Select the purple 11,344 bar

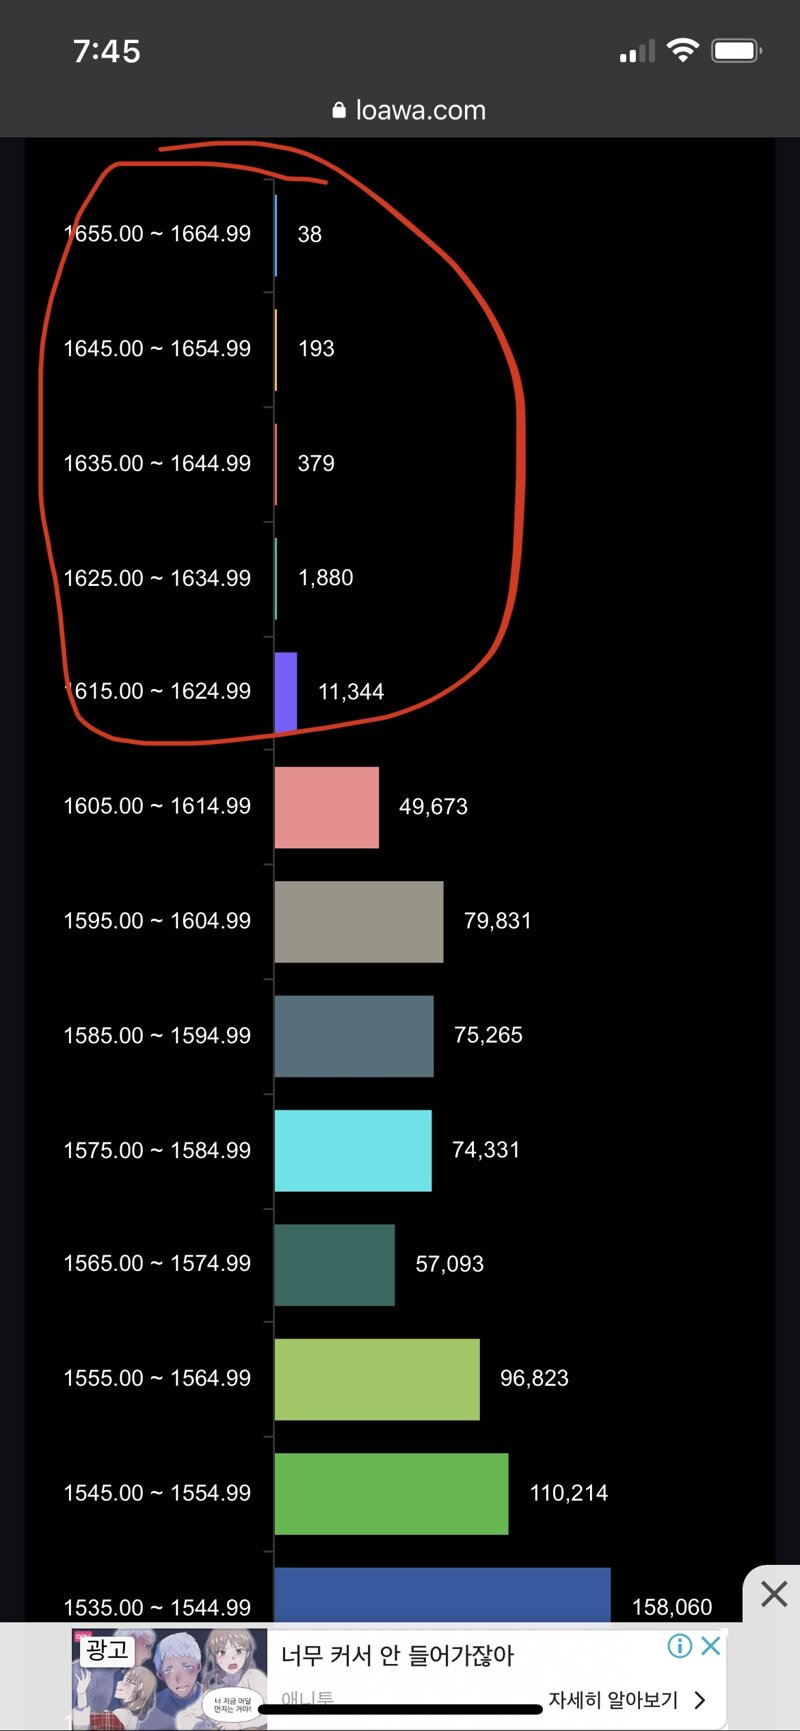coord(286,692)
